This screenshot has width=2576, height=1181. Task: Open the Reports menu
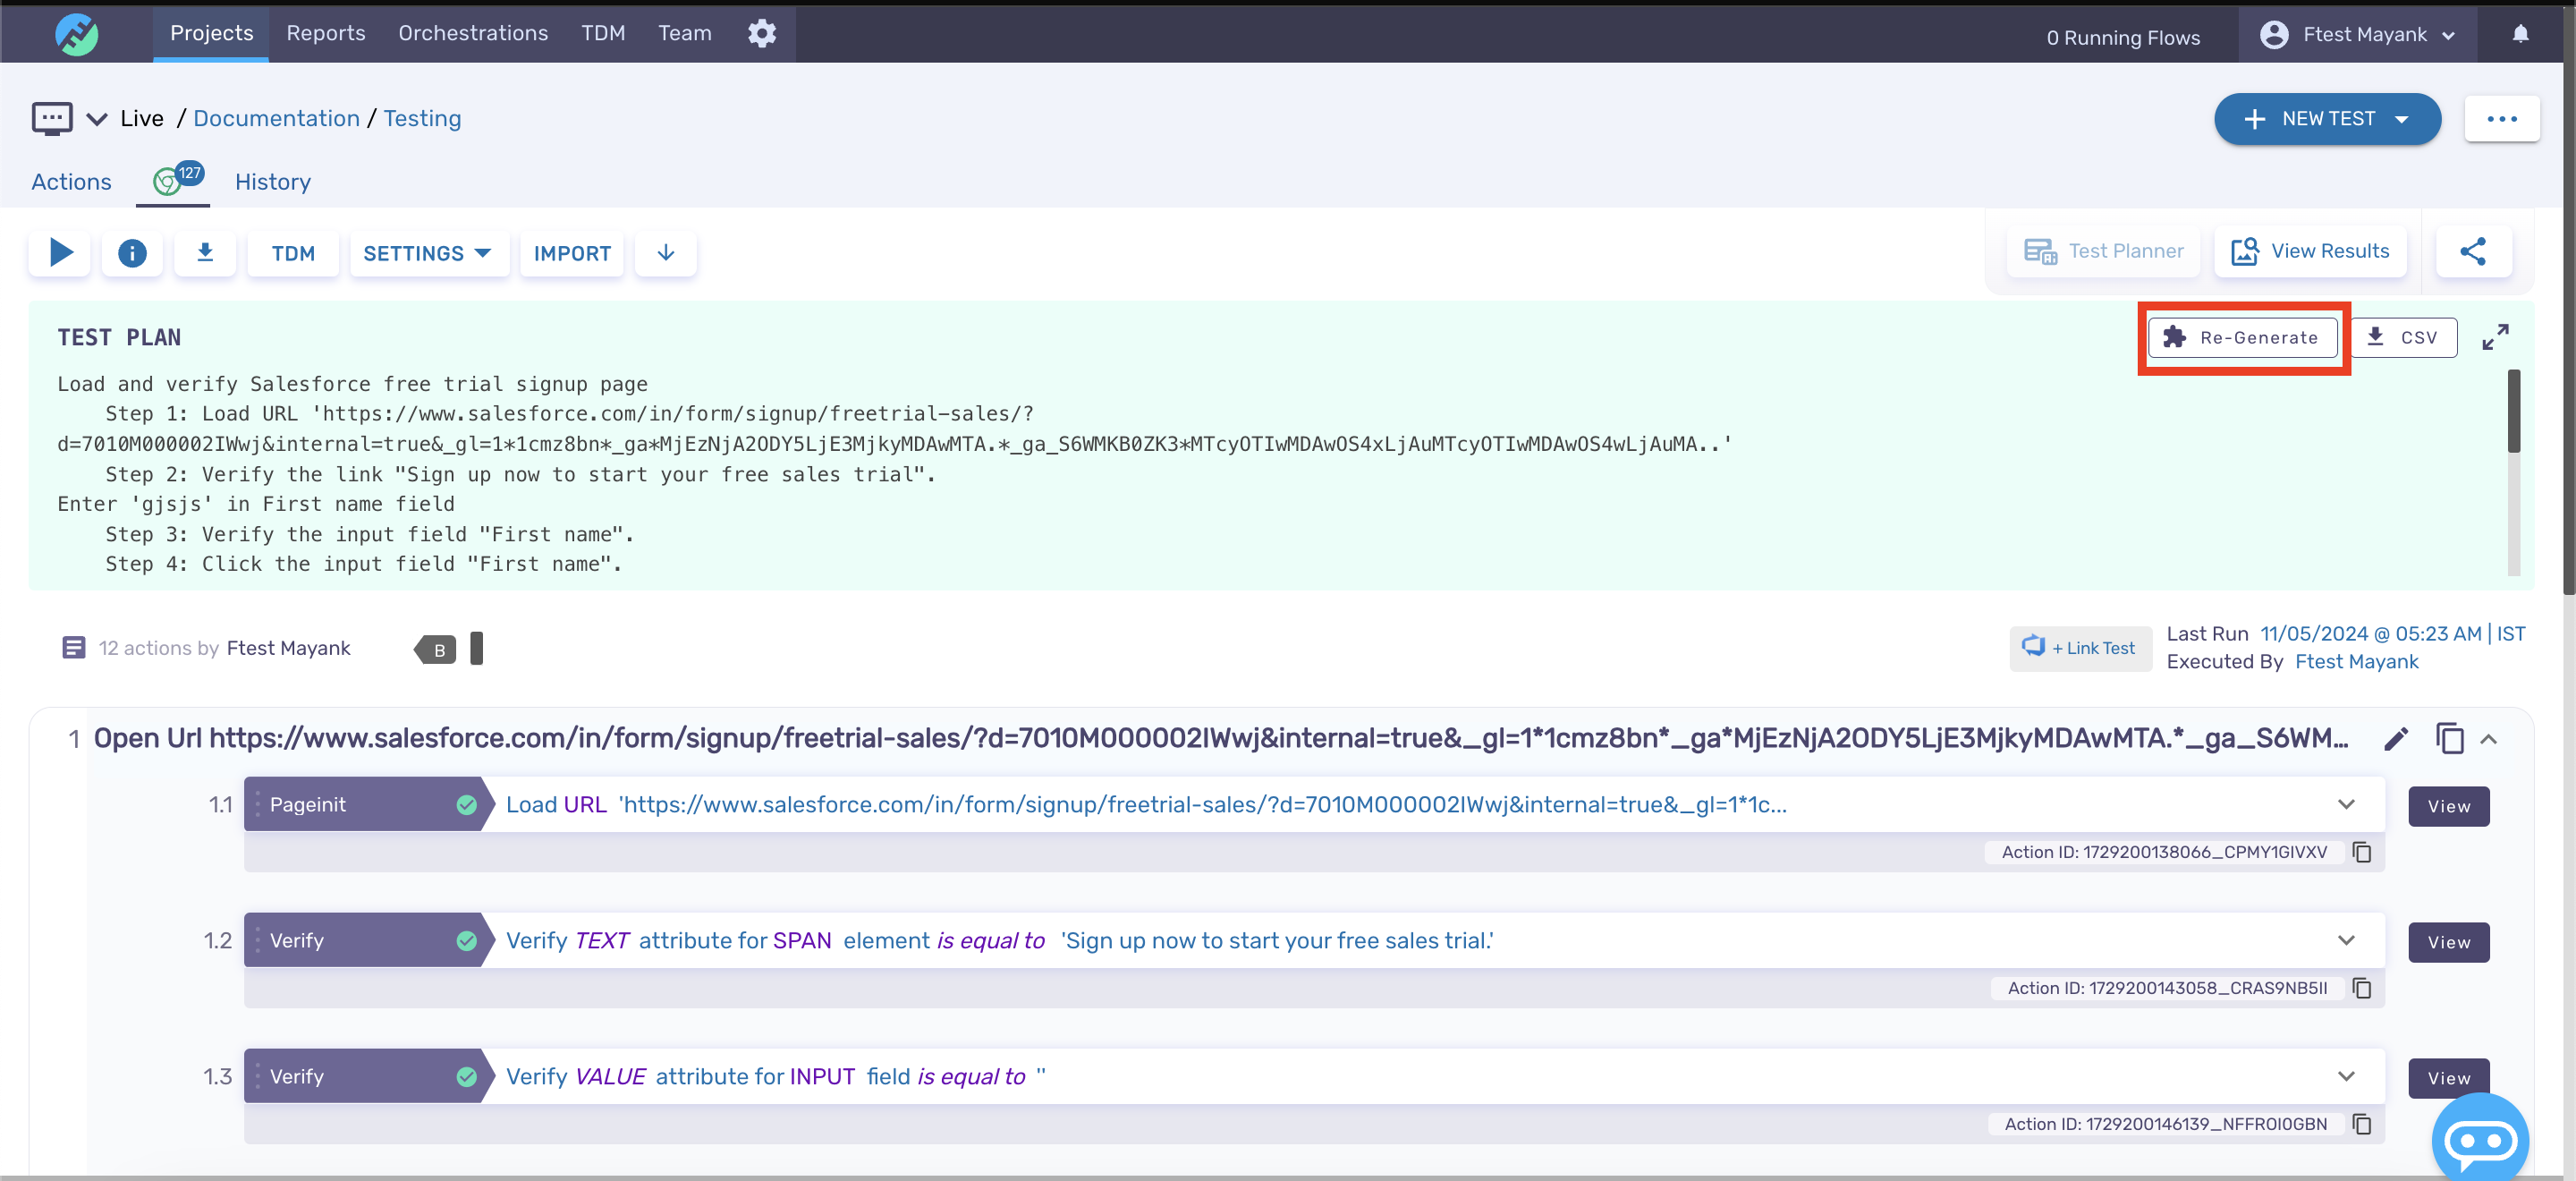point(326,33)
